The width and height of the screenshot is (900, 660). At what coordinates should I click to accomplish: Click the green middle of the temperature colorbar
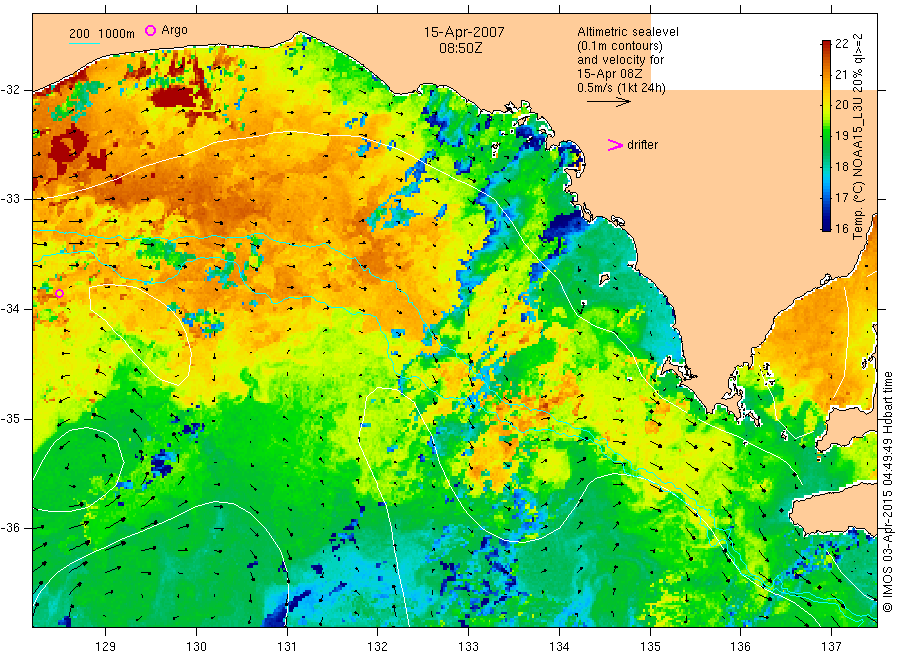coord(826,135)
